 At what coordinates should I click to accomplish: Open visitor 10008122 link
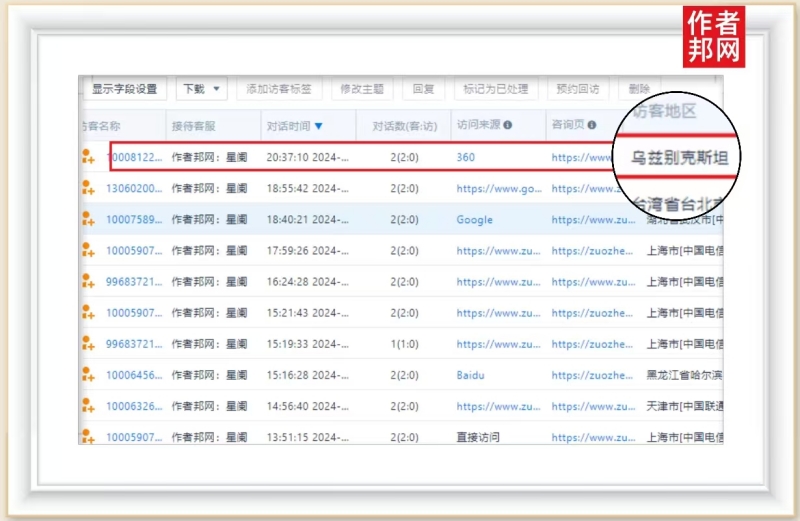(x=133, y=157)
